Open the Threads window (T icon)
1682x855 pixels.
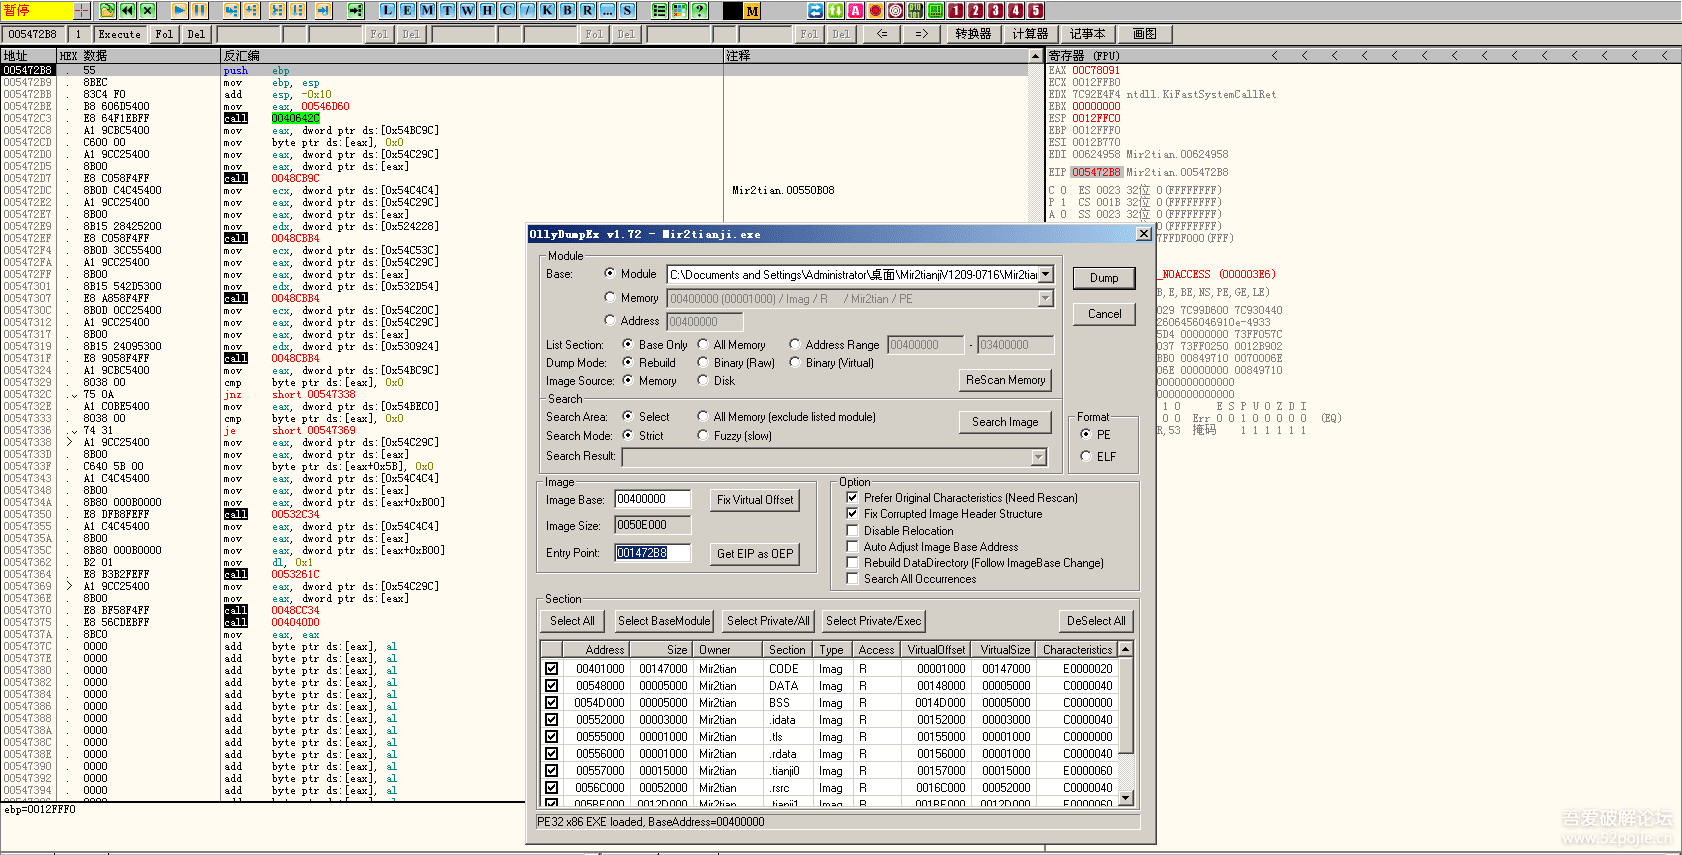[447, 10]
